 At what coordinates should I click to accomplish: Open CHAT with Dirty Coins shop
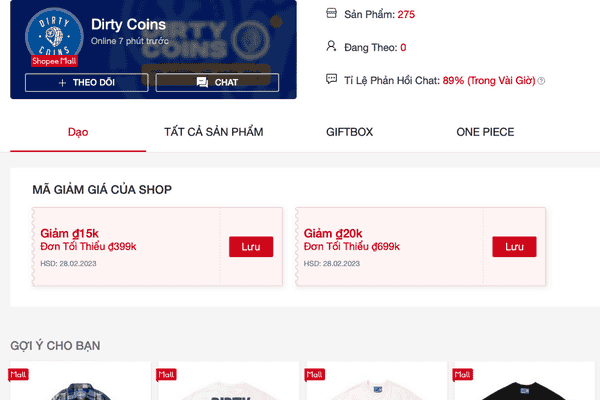coord(216,82)
